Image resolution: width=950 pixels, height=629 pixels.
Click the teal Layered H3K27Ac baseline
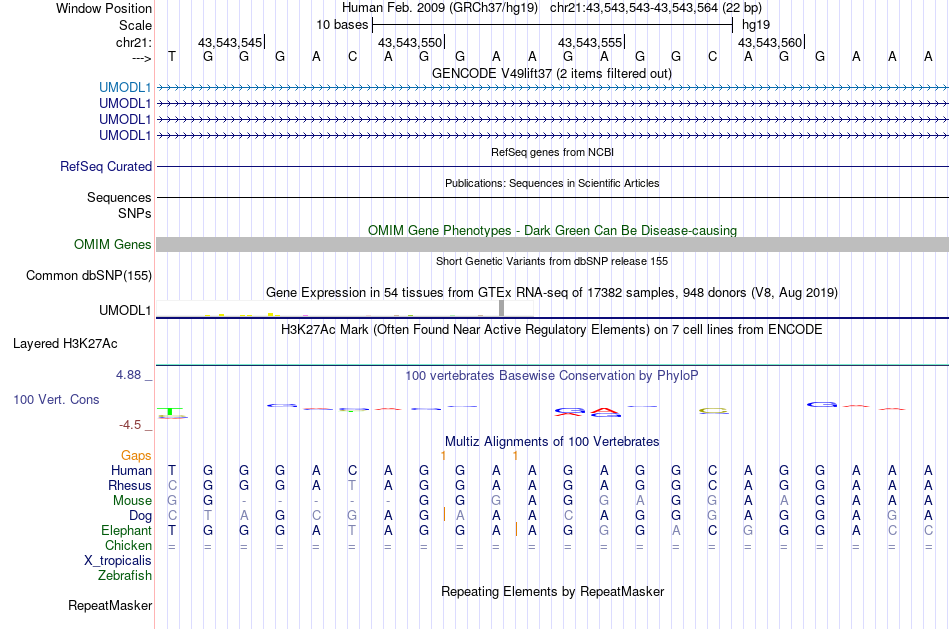pyautogui.click(x=553, y=365)
